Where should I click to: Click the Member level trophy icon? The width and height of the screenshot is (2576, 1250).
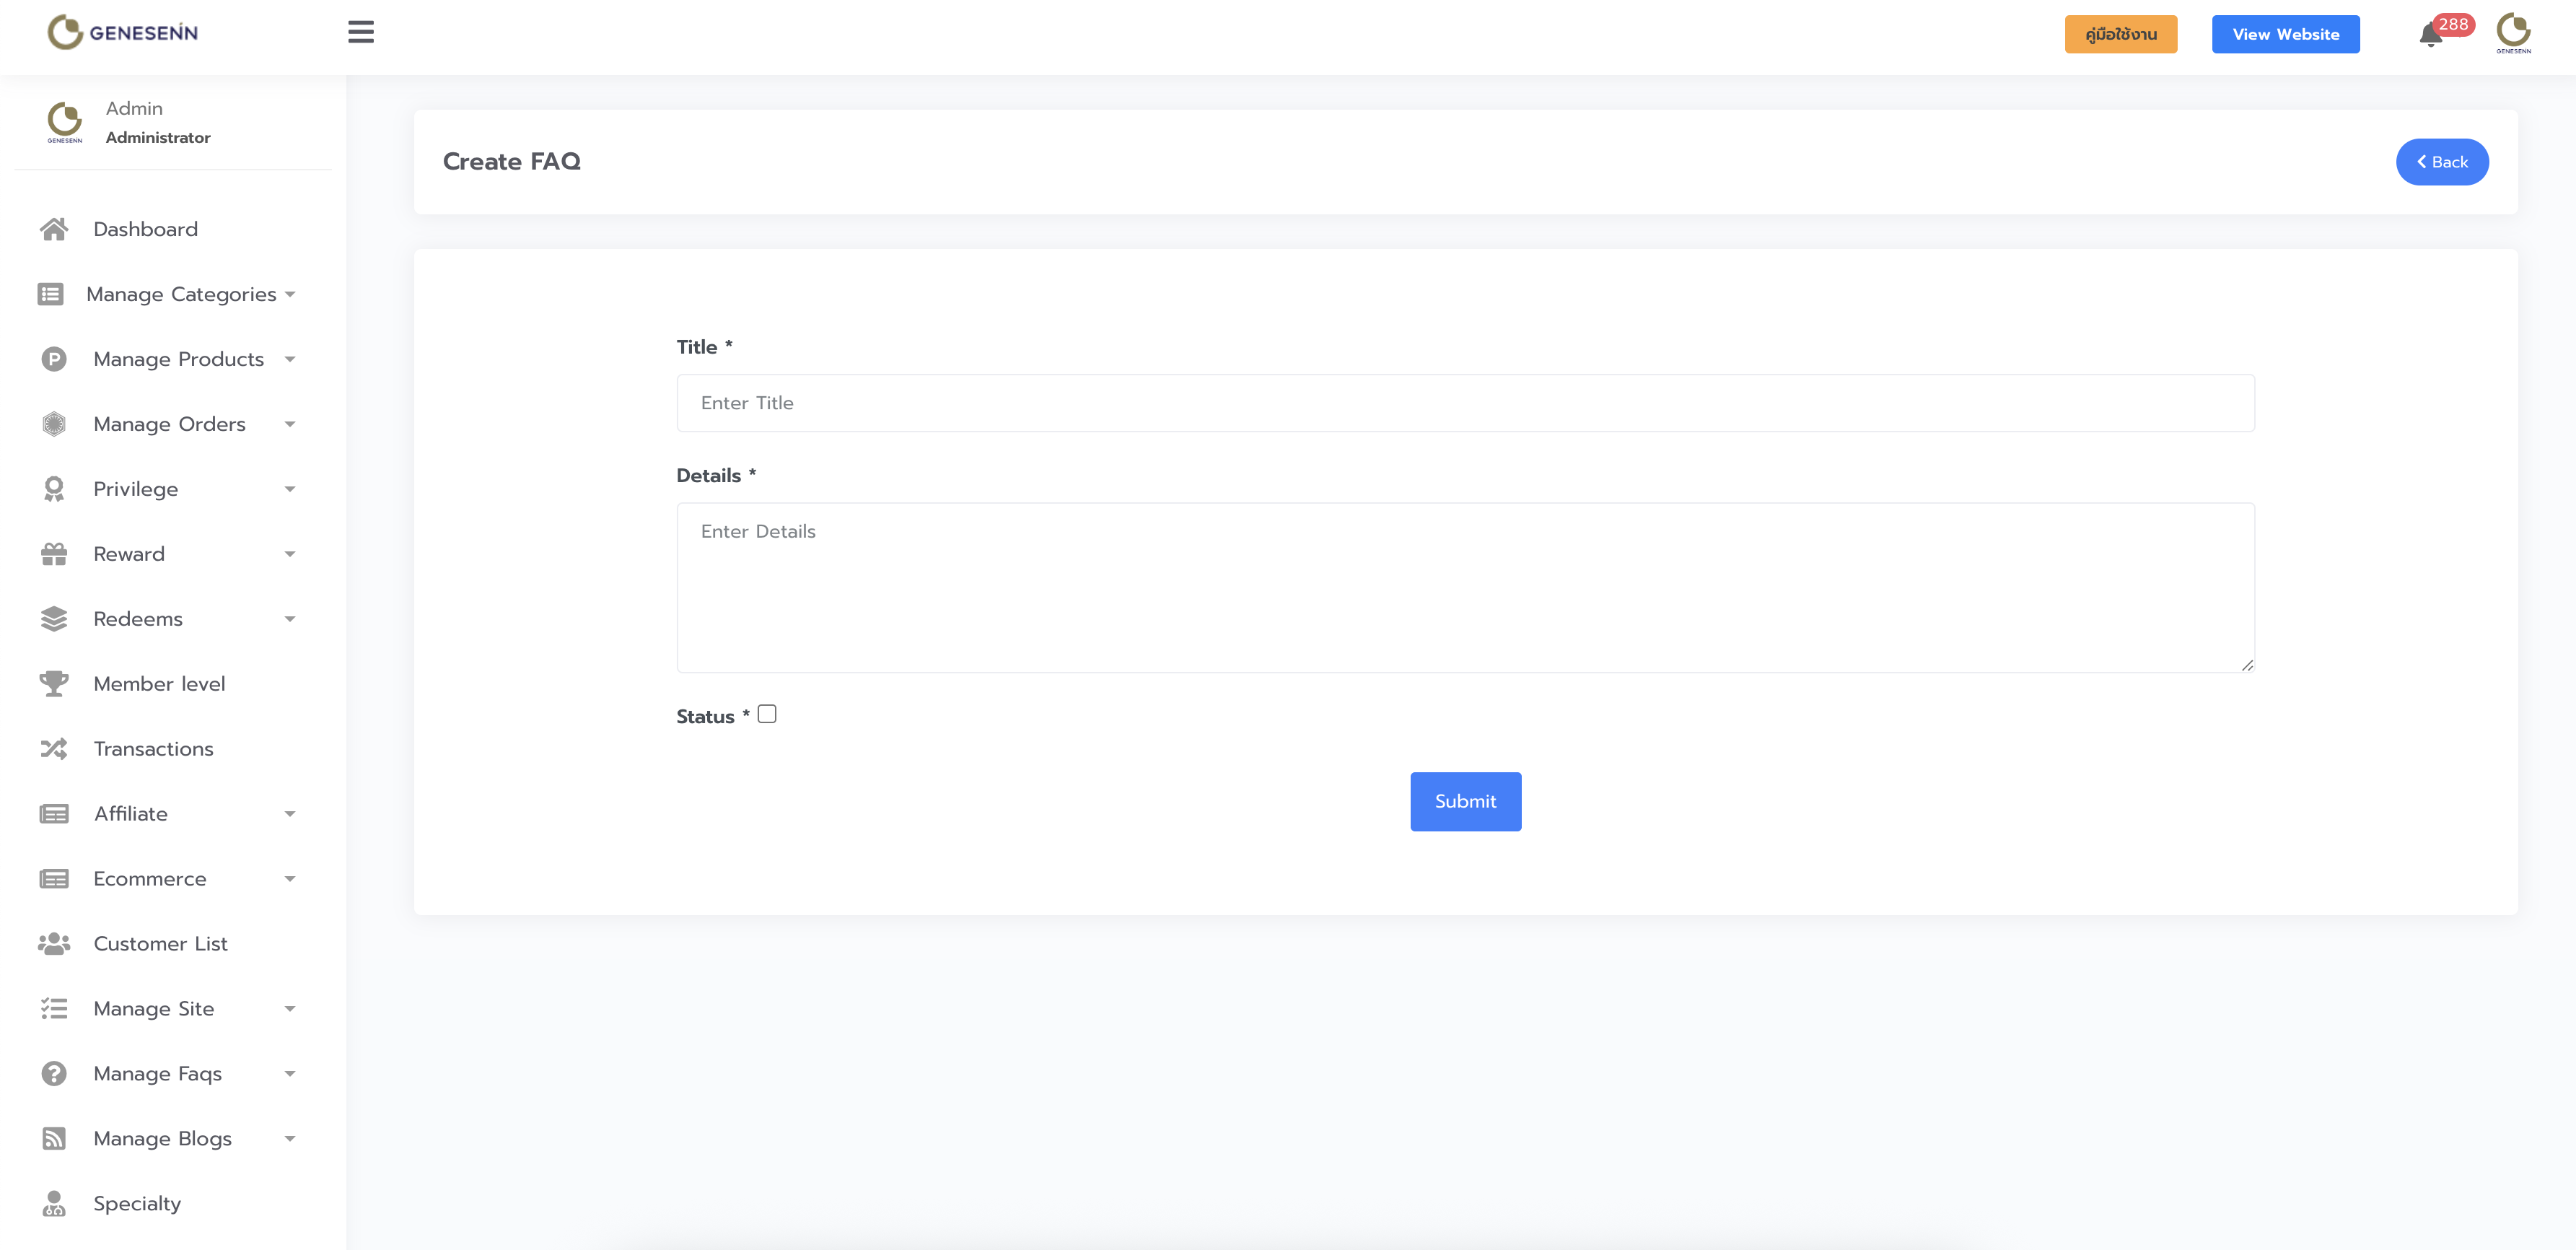coord(54,684)
